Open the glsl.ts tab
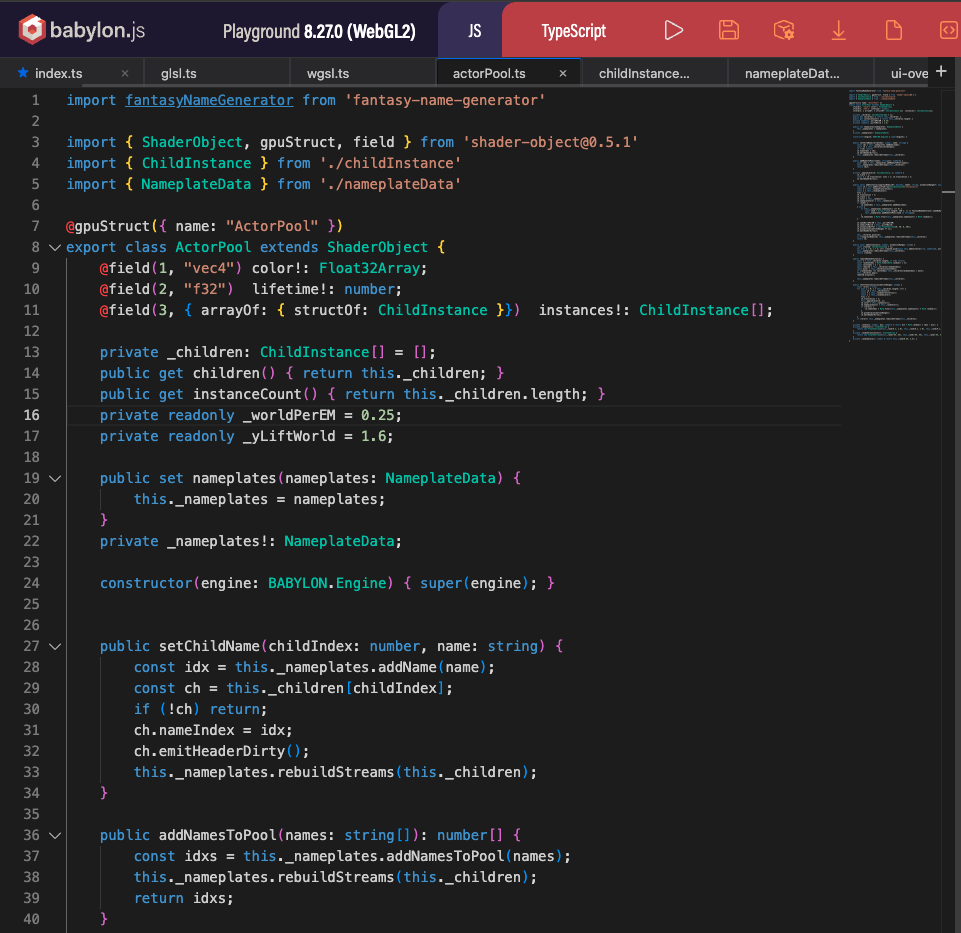 click(178, 73)
